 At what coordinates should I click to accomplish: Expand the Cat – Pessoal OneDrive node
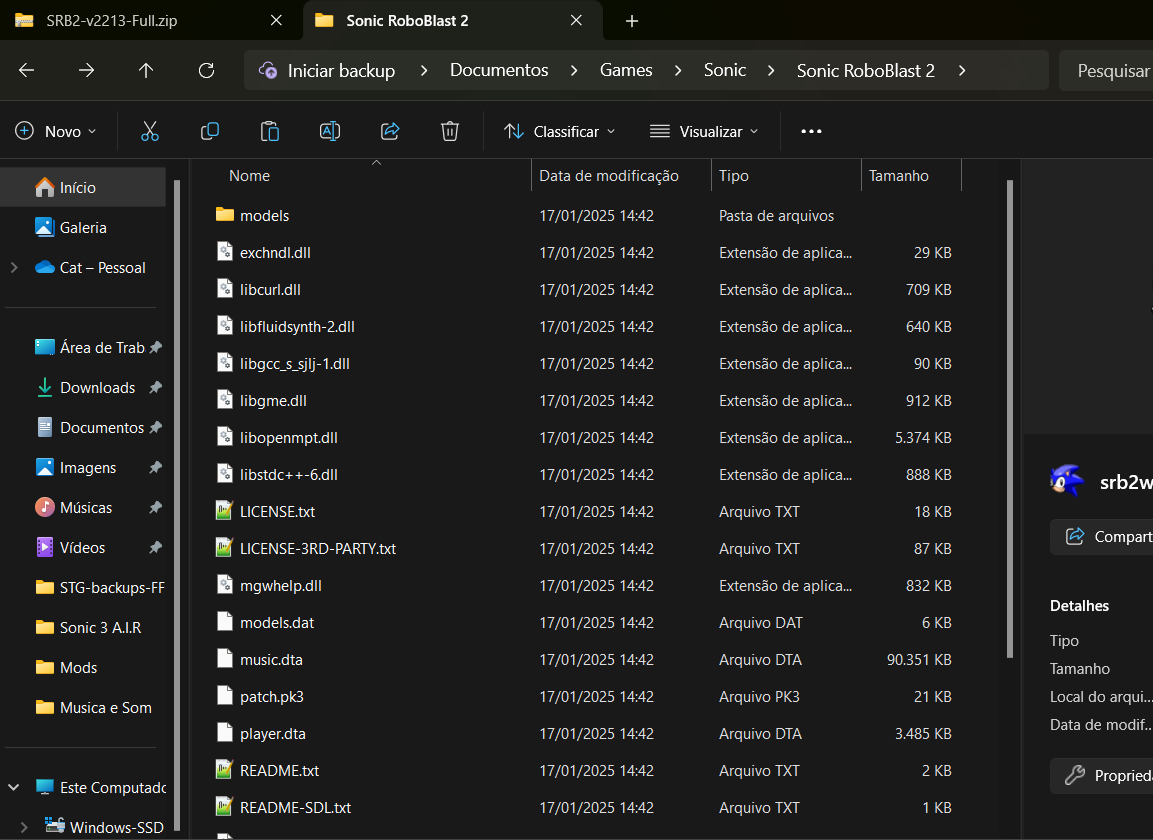coord(14,268)
